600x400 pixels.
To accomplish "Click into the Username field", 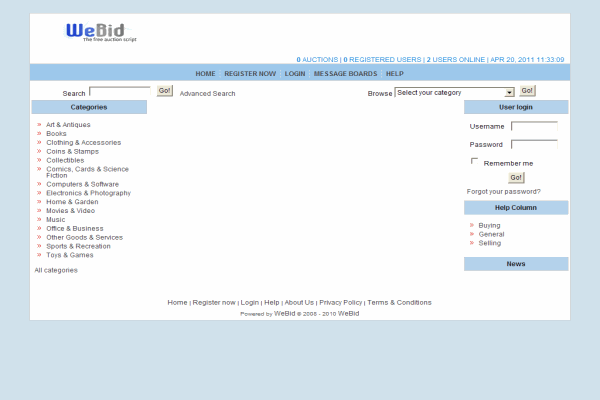I will [x=534, y=127].
